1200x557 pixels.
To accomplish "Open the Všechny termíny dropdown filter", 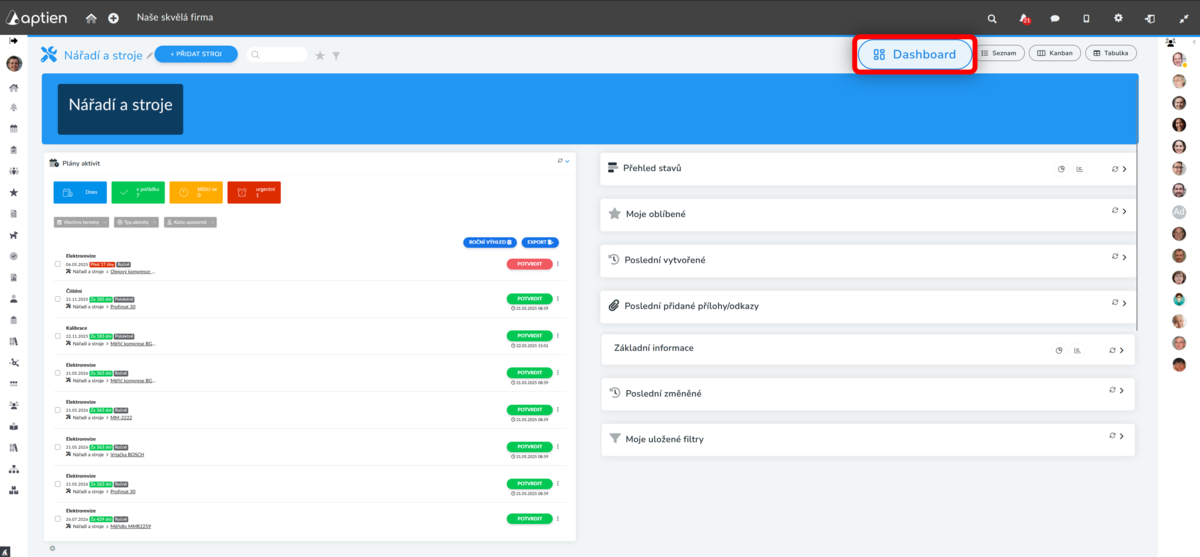I will click(80, 222).
